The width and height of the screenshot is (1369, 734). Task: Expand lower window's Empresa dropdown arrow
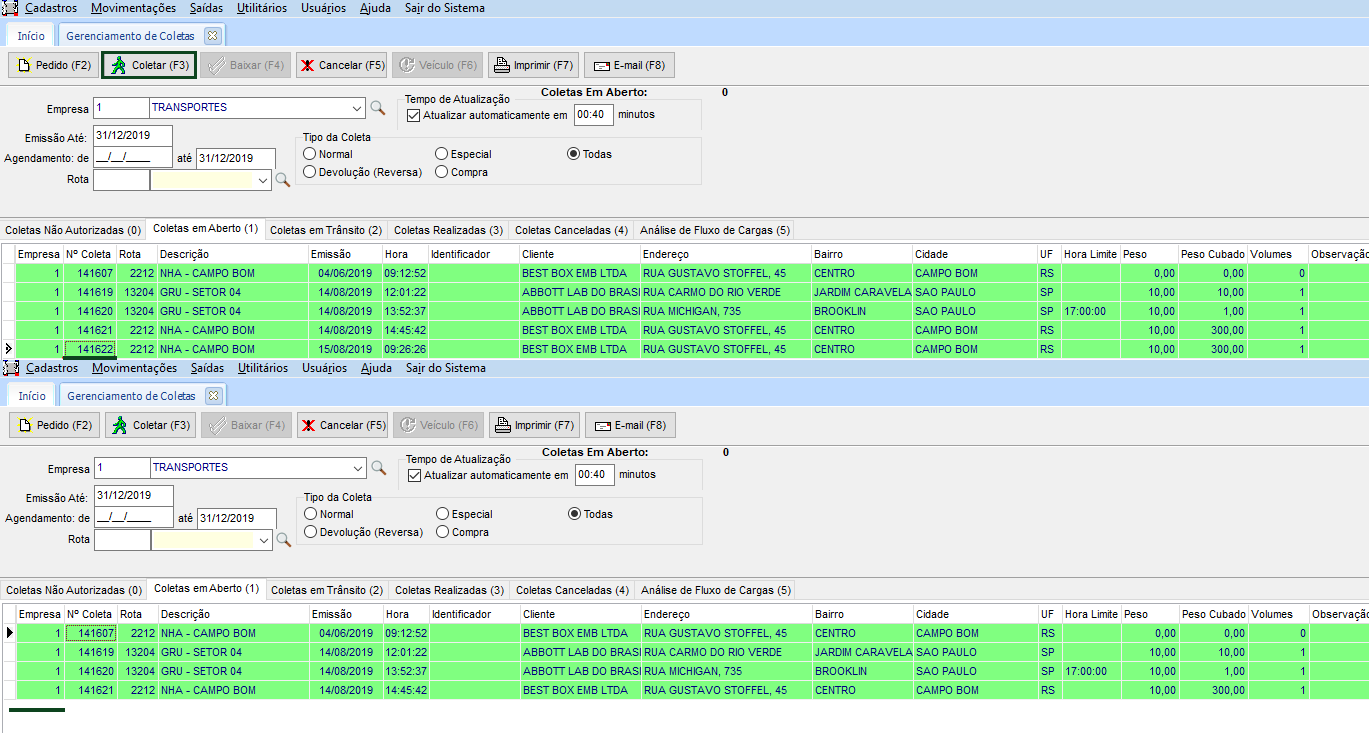point(359,468)
